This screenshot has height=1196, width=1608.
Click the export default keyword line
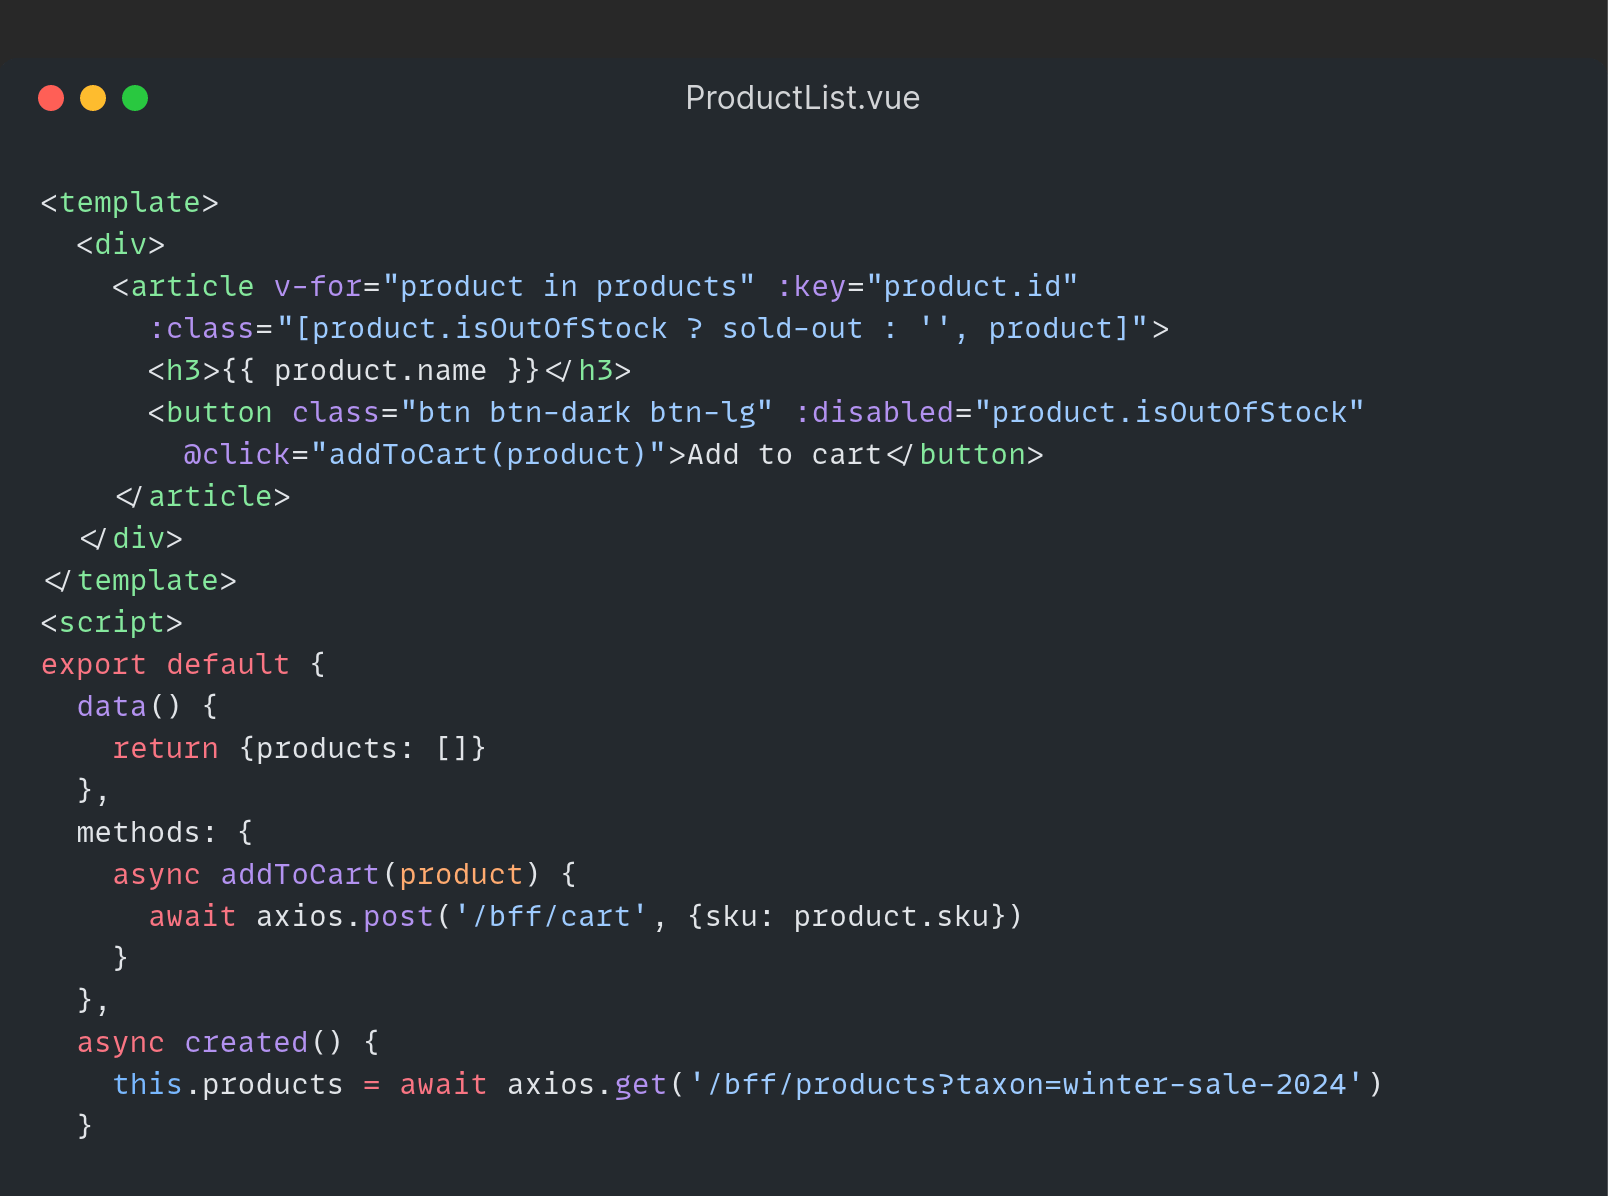[x=165, y=665]
